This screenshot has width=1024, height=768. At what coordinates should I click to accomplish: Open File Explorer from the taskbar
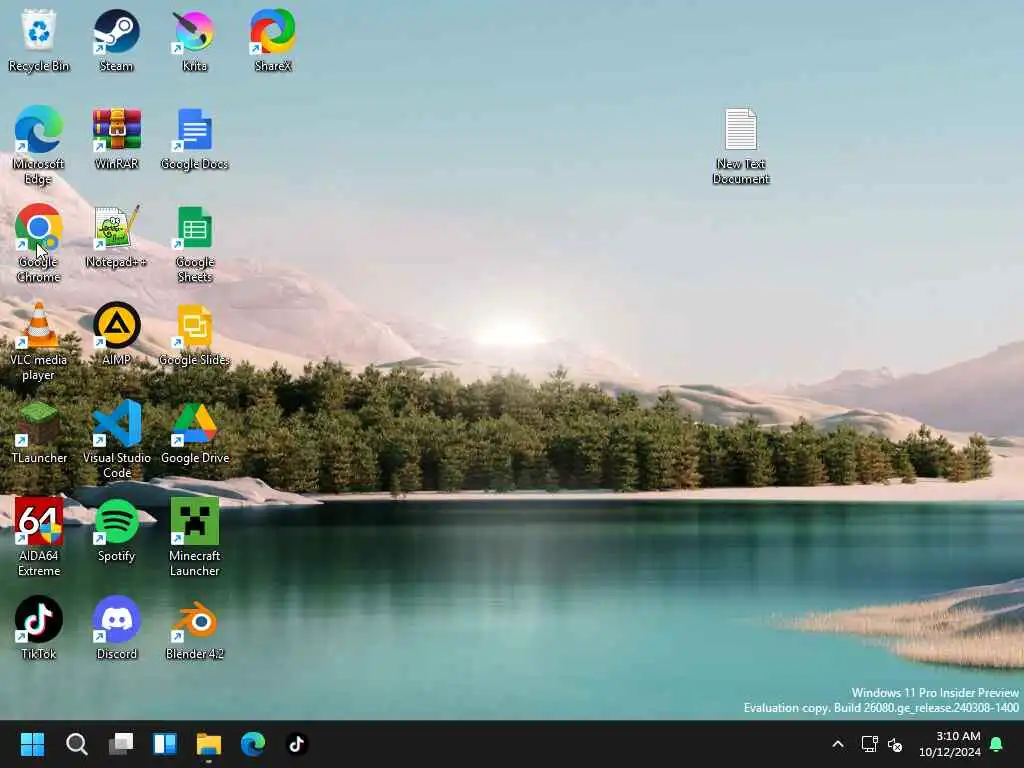pos(209,744)
